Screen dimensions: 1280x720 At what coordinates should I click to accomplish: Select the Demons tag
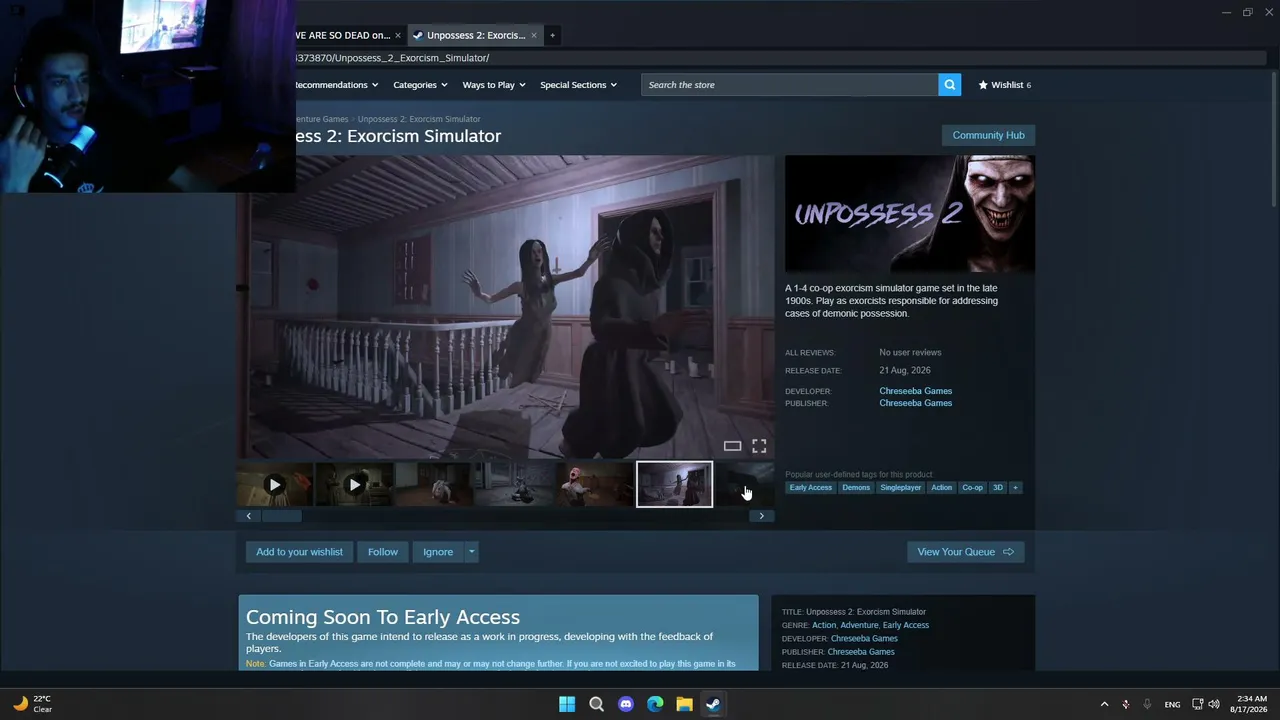point(856,488)
